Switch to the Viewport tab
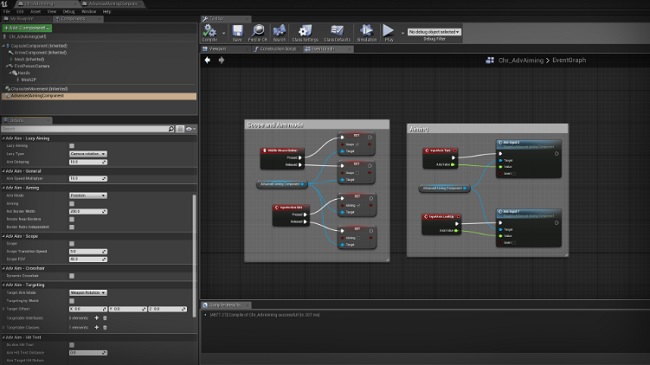This screenshot has width=650, height=365. [217, 49]
